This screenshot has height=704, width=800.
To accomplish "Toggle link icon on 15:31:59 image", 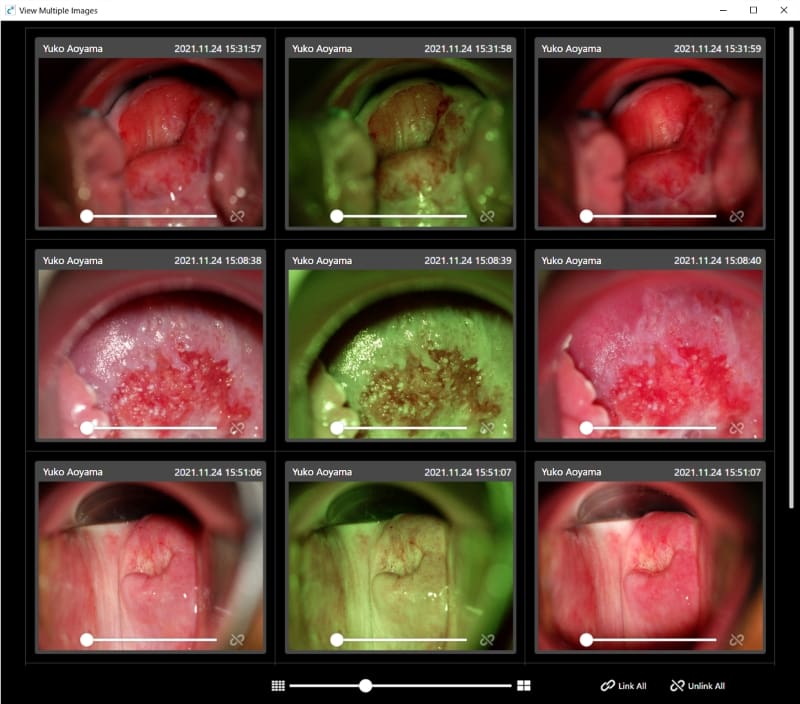I will [737, 216].
